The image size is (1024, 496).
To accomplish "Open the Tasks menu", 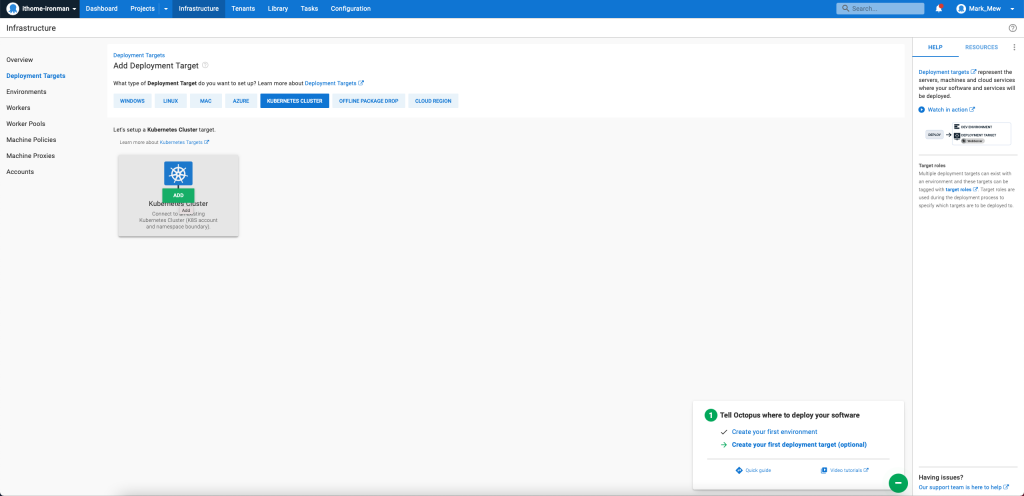I will 310,8.
